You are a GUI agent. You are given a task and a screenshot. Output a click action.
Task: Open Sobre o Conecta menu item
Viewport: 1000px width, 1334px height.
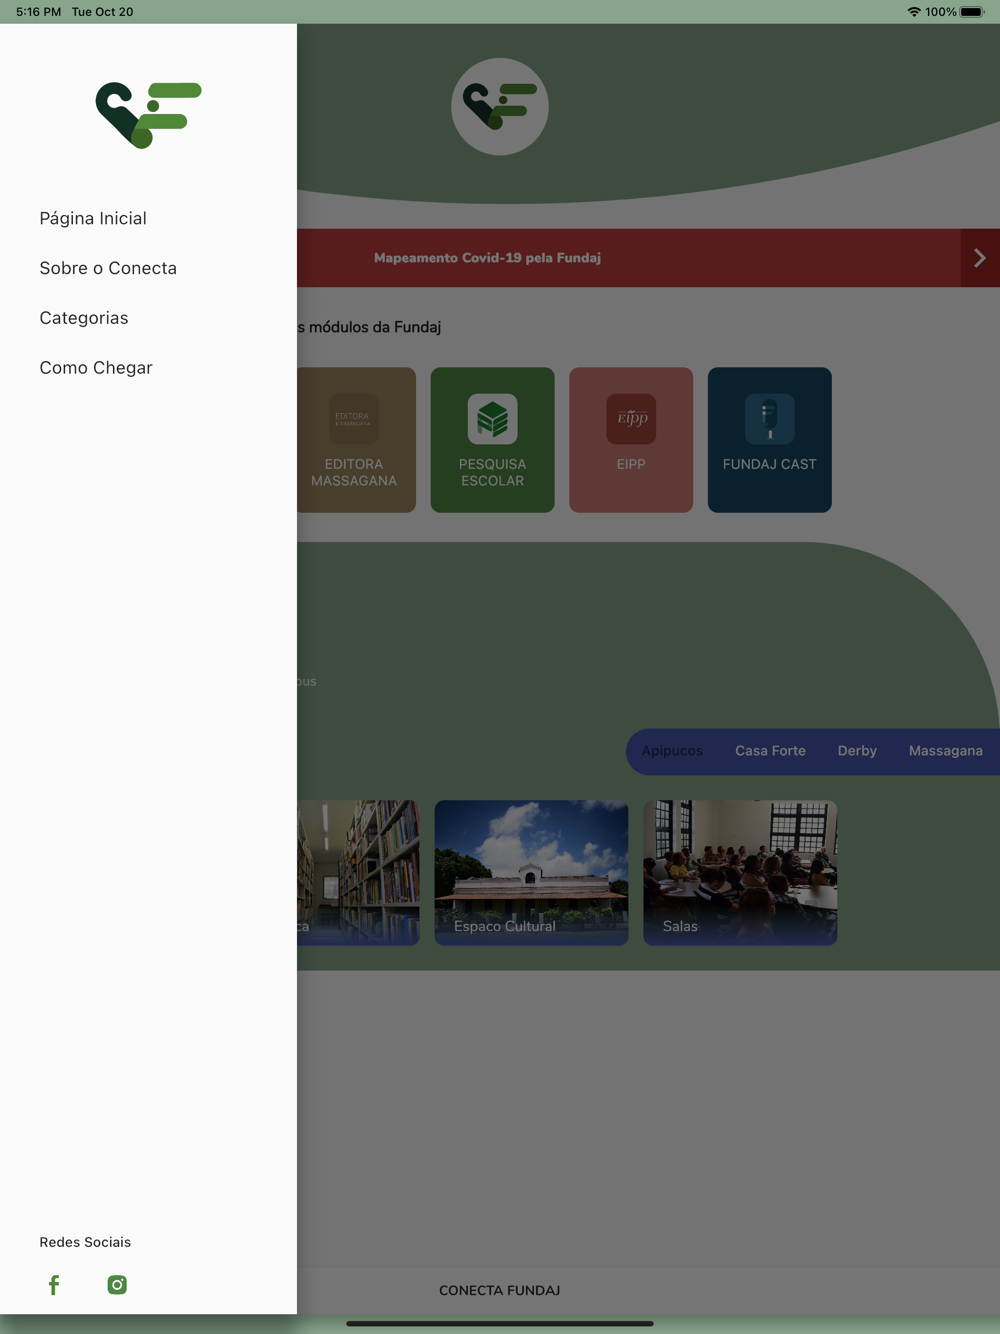(x=108, y=268)
